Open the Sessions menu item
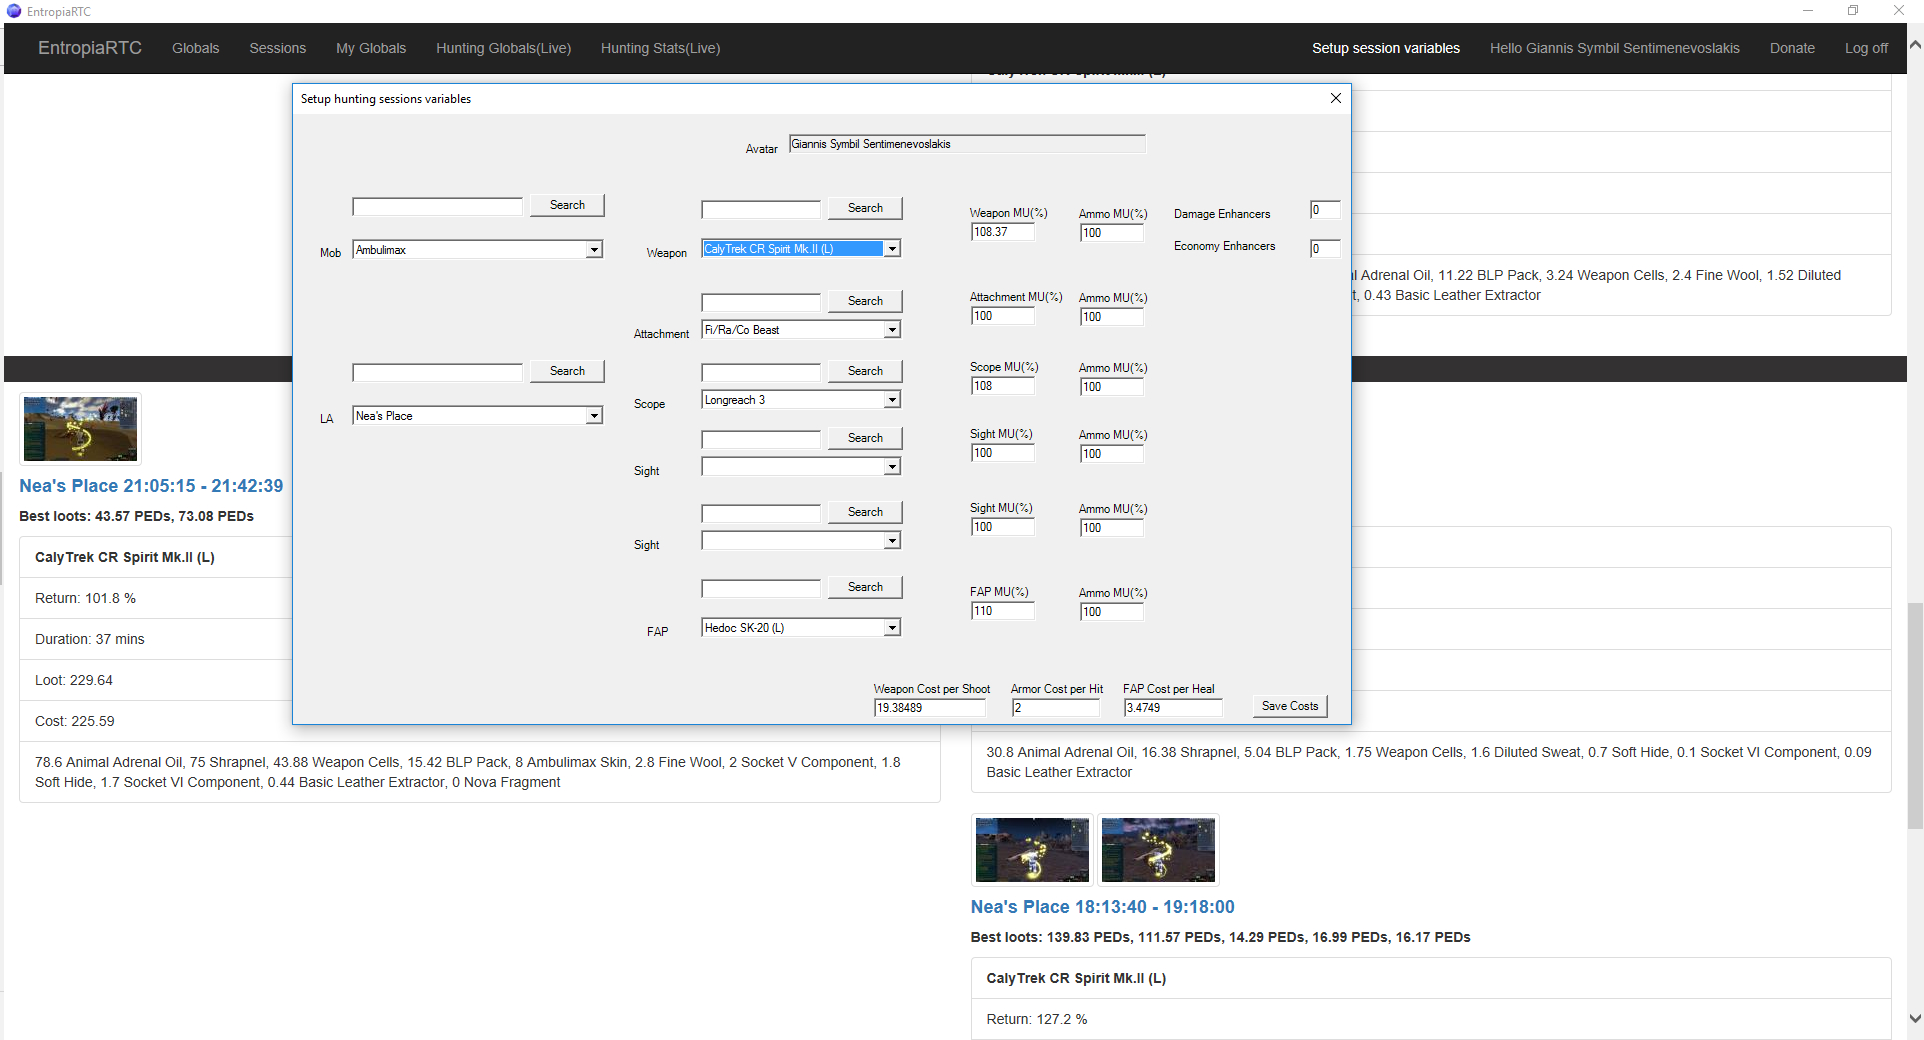 [278, 48]
